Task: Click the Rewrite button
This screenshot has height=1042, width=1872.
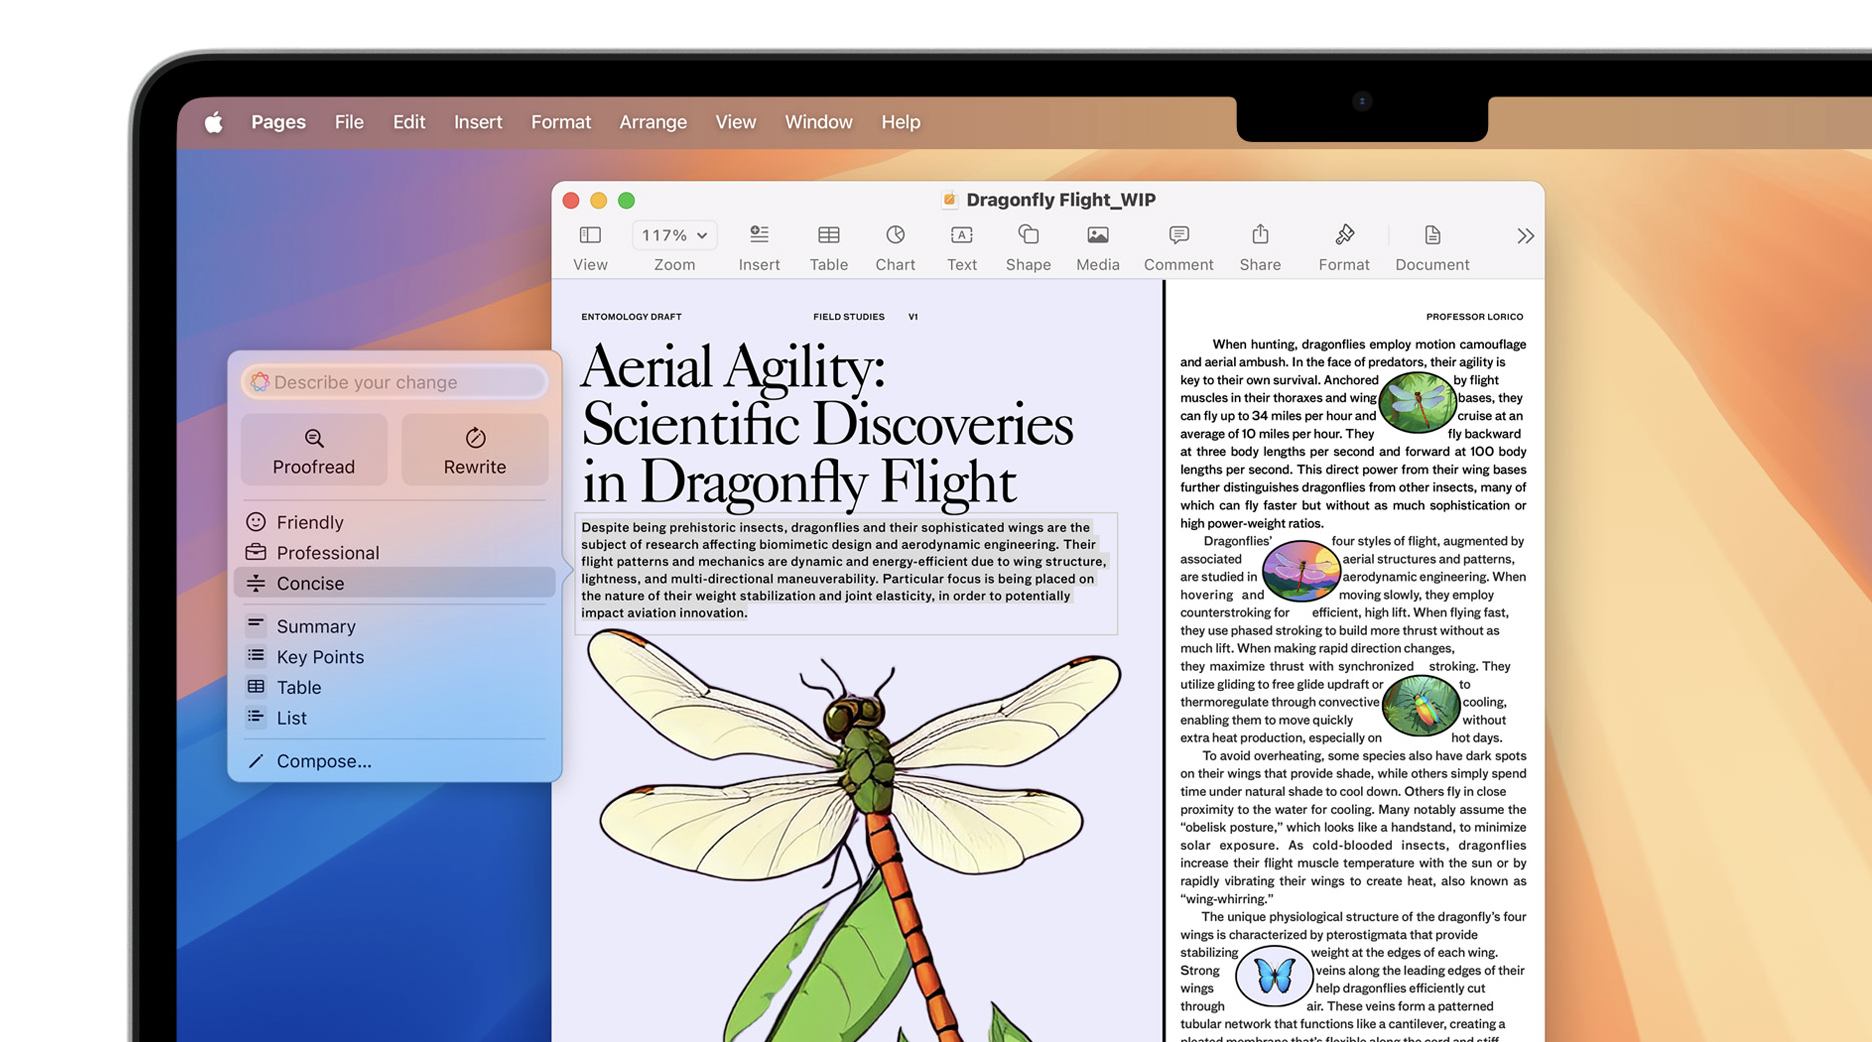Action: (475, 450)
